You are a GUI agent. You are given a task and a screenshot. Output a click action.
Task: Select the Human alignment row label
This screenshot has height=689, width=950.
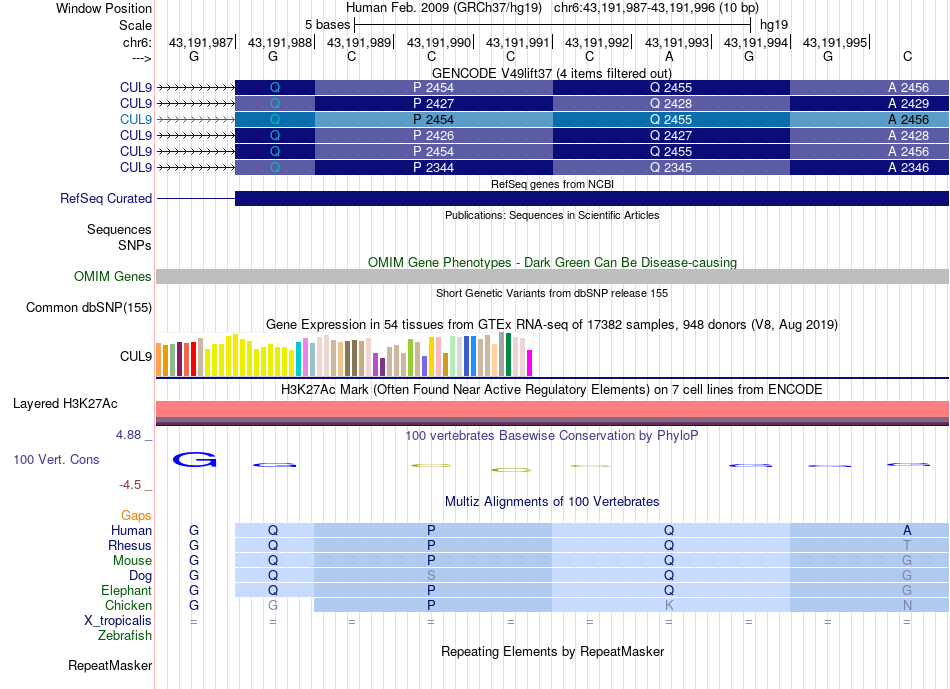[x=131, y=530]
